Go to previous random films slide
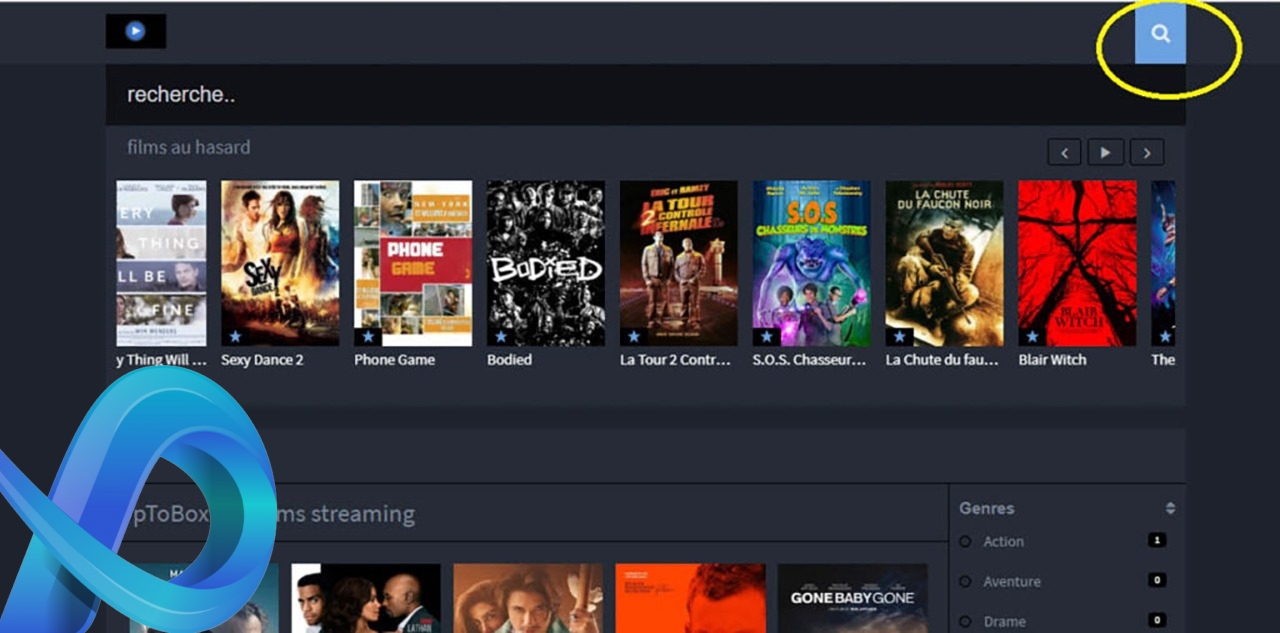This screenshot has width=1280, height=633. (x=1064, y=152)
